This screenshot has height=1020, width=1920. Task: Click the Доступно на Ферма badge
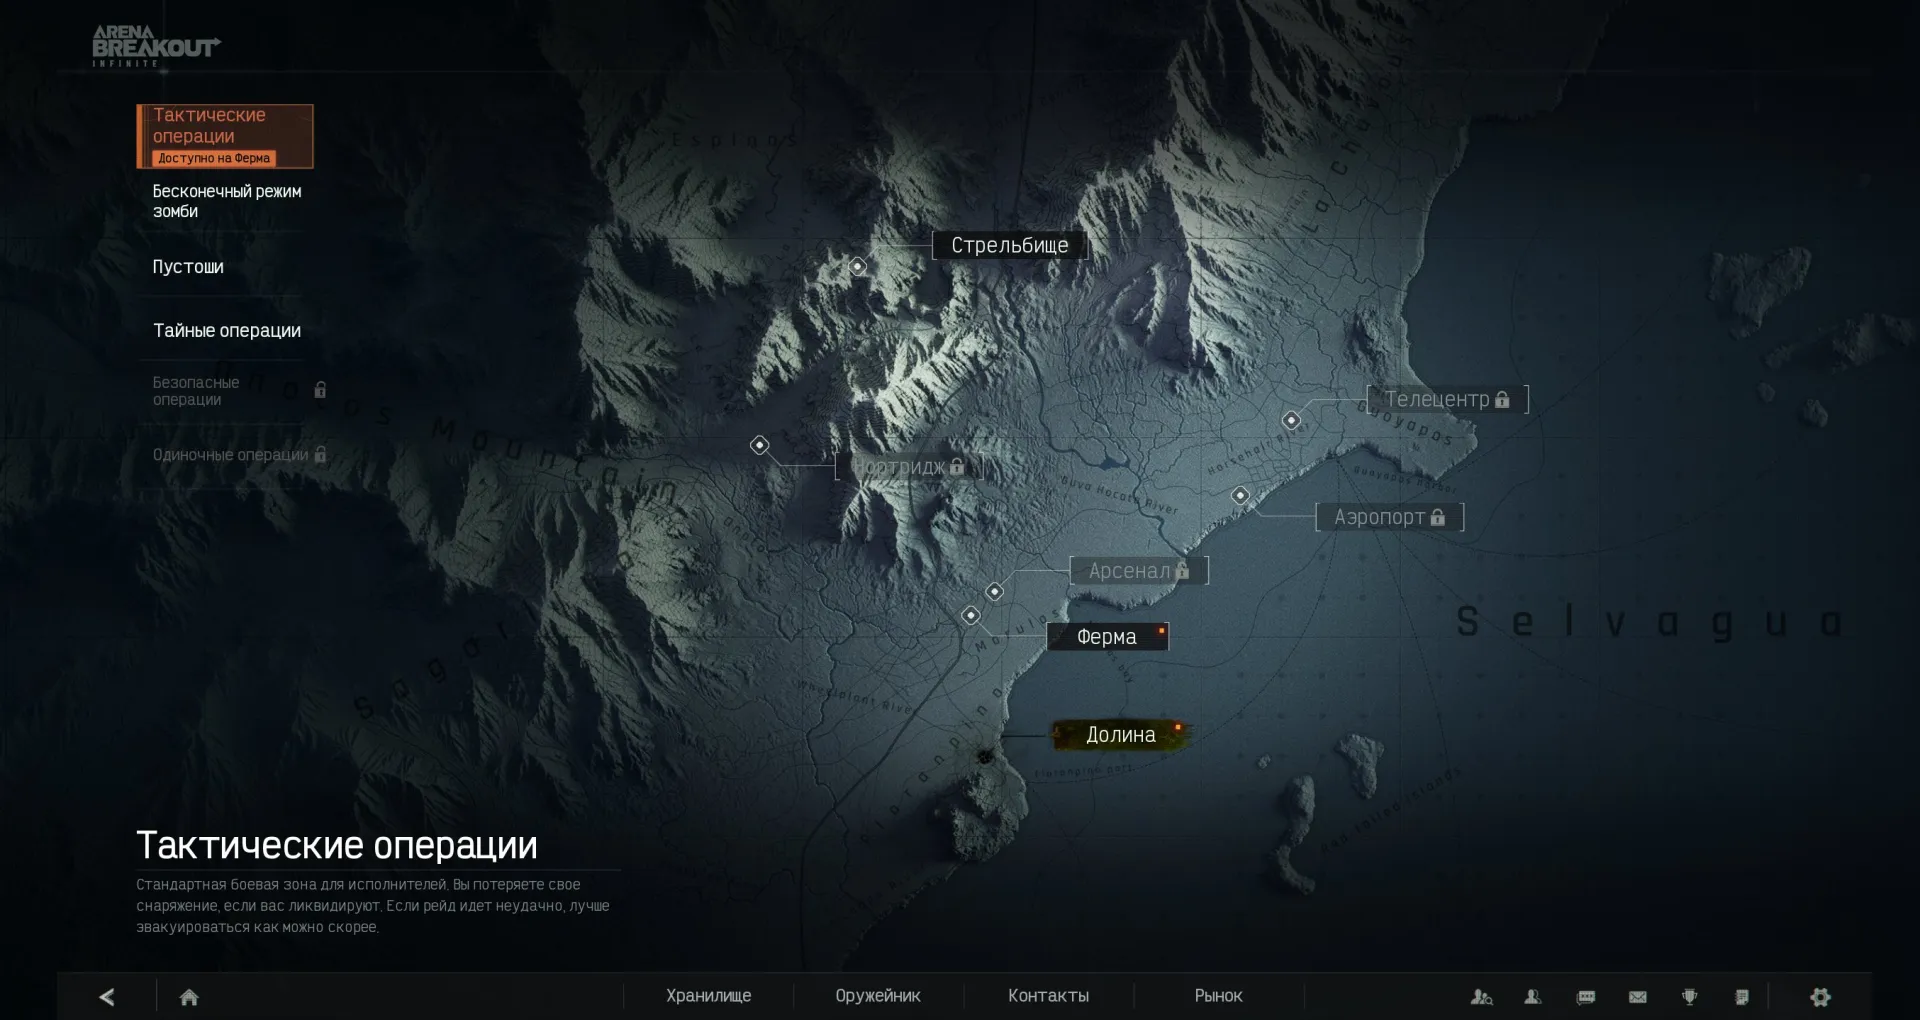(214, 158)
